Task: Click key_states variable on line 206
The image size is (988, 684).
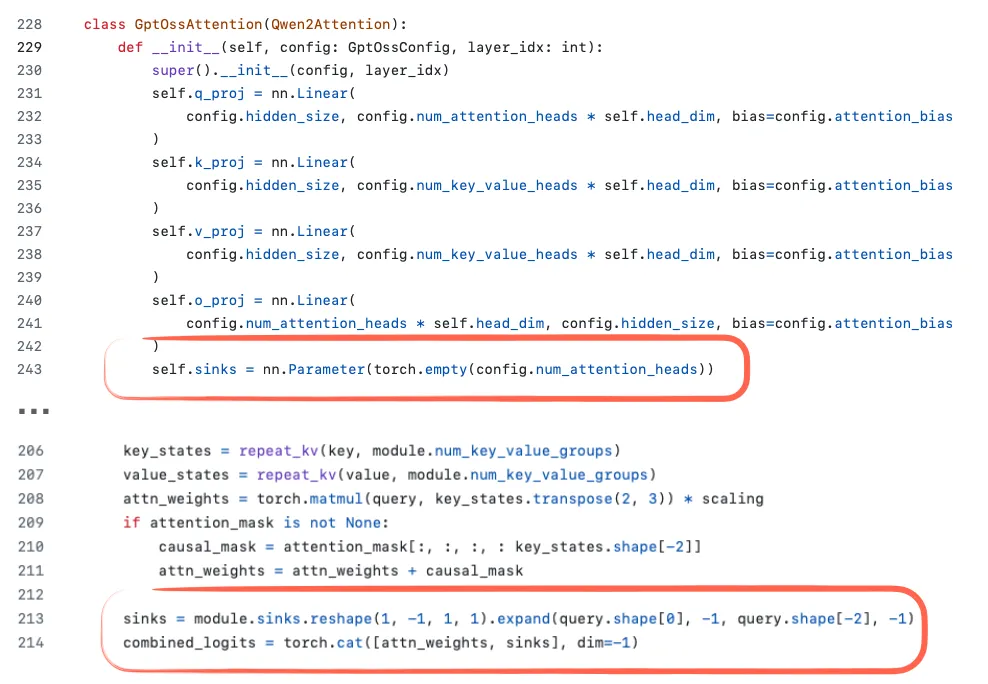Action: click(x=167, y=451)
